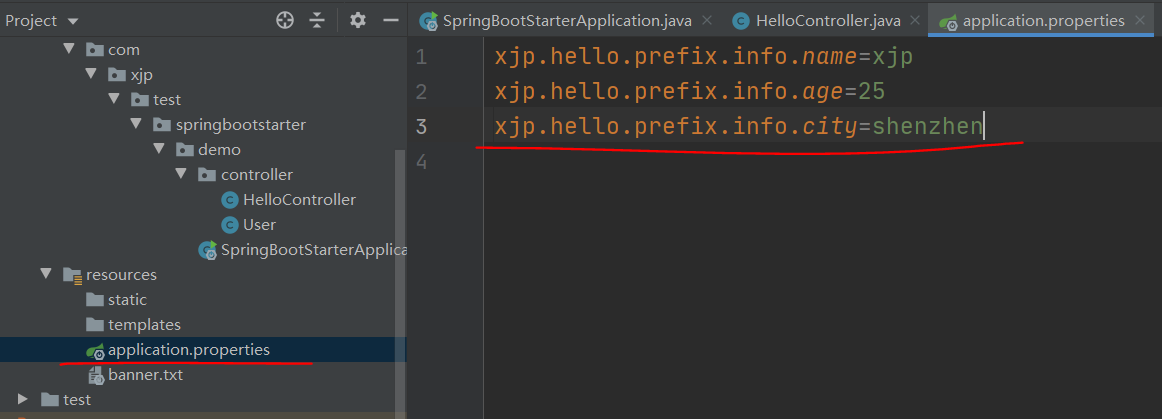Image resolution: width=1162 pixels, height=419 pixels.
Task: Click the templates folder icon
Action: click(x=95, y=325)
